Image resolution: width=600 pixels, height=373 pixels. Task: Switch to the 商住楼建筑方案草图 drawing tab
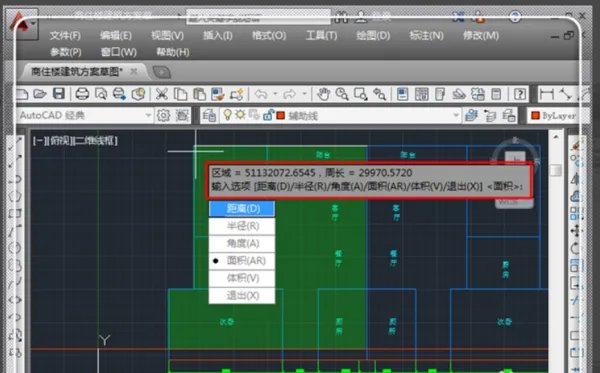click(x=77, y=72)
